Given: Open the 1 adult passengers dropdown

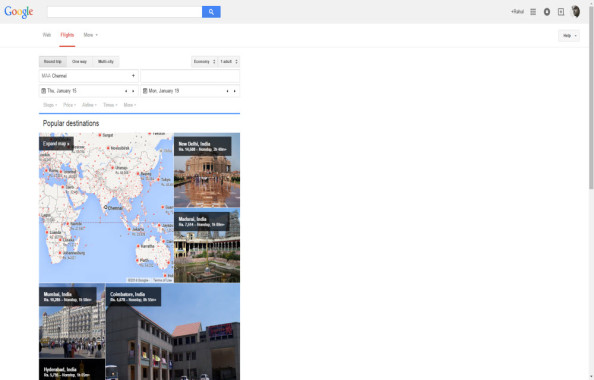Looking at the screenshot, I should (x=229, y=61).
